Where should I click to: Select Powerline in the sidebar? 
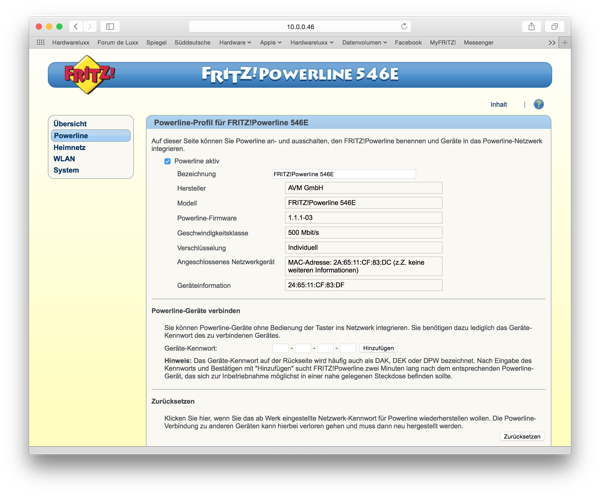point(91,135)
